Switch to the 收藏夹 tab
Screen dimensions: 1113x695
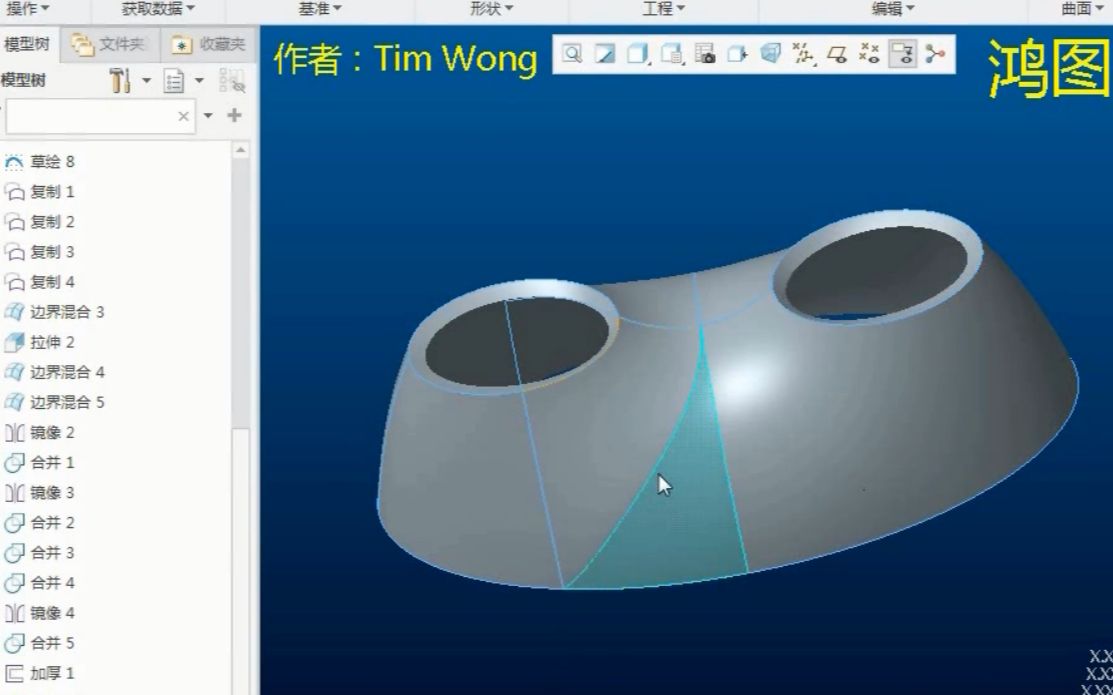tap(208, 45)
